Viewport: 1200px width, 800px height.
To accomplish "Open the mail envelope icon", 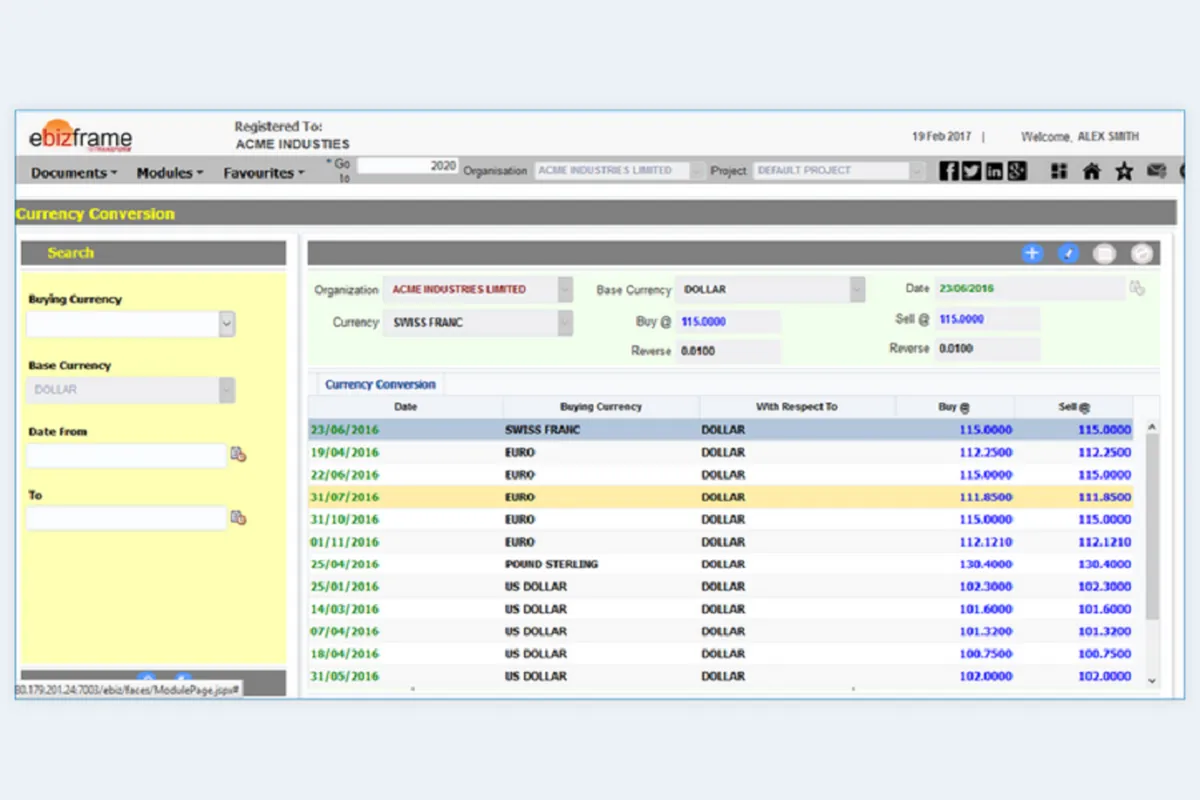I will [x=1157, y=171].
